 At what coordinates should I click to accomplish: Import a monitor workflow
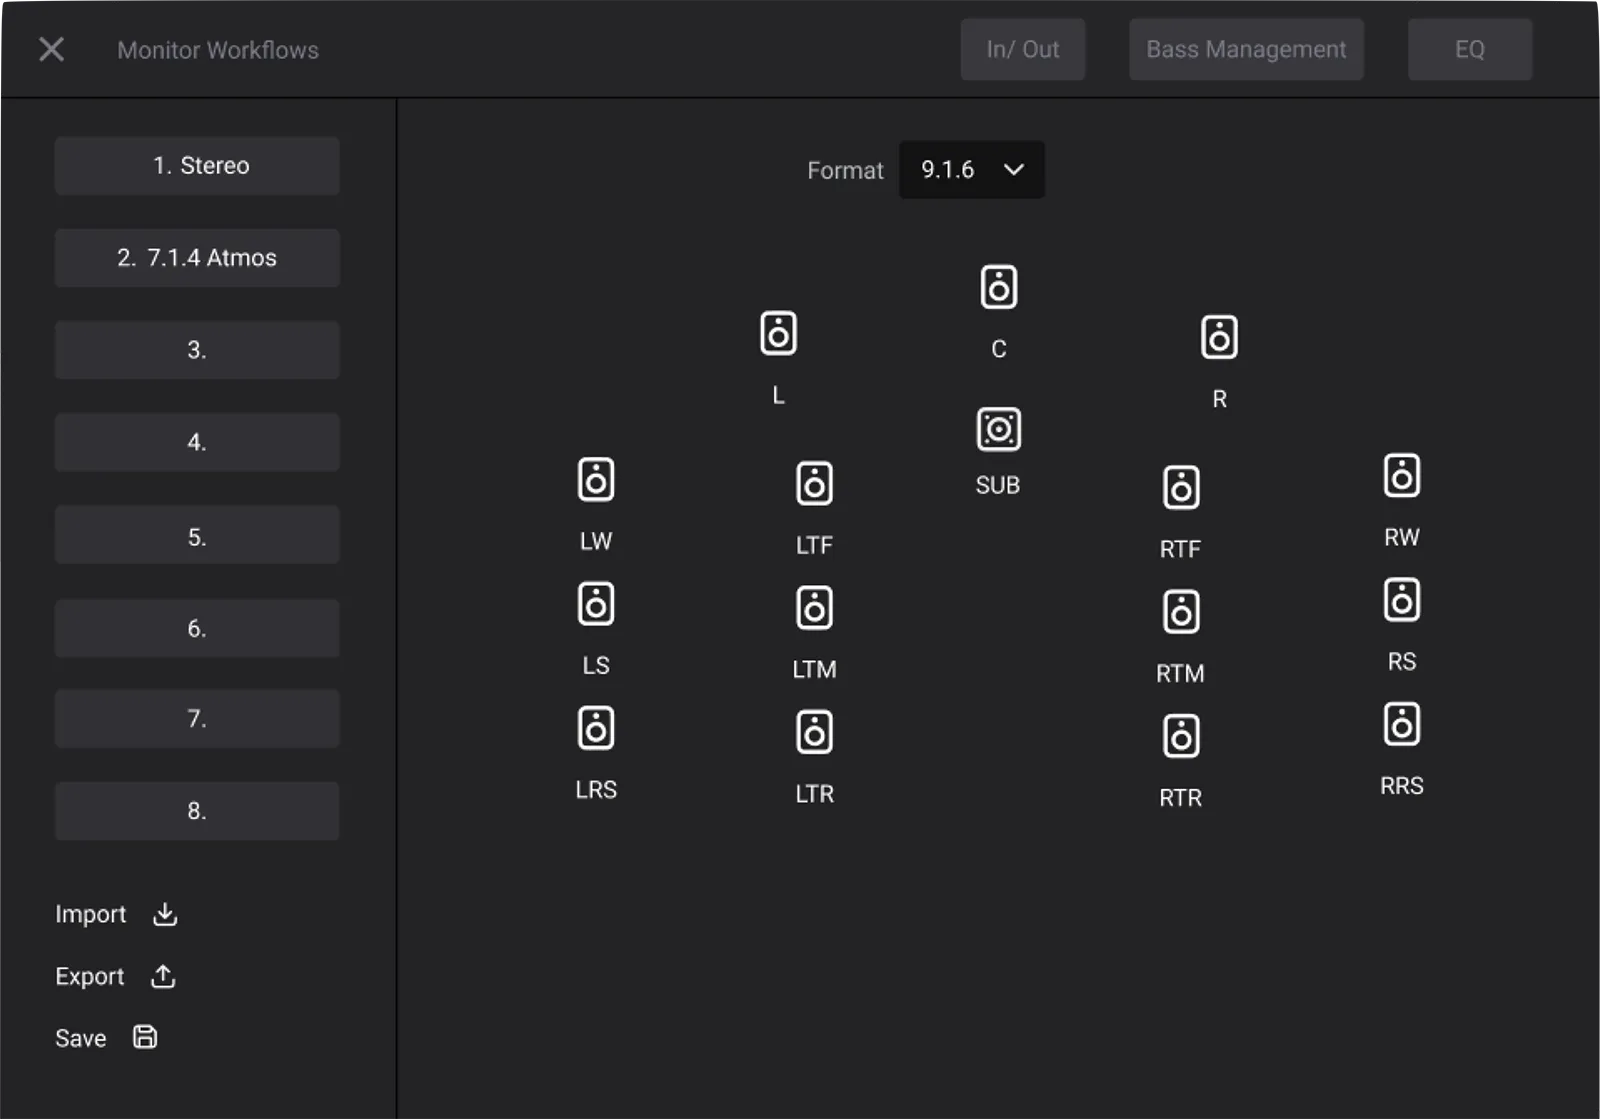116,914
